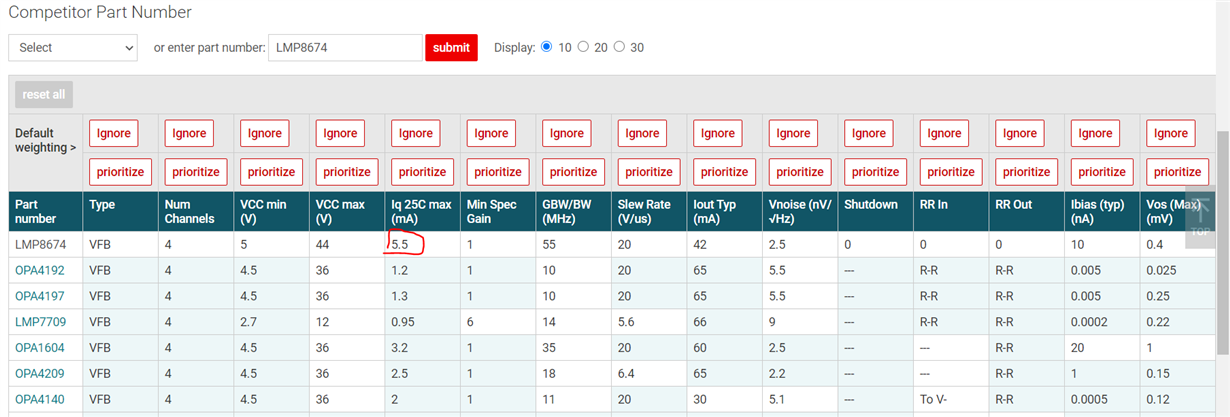Click the LMP8674 part number cell
This screenshot has height=417, width=1230.
pyautogui.click(x=45, y=244)
